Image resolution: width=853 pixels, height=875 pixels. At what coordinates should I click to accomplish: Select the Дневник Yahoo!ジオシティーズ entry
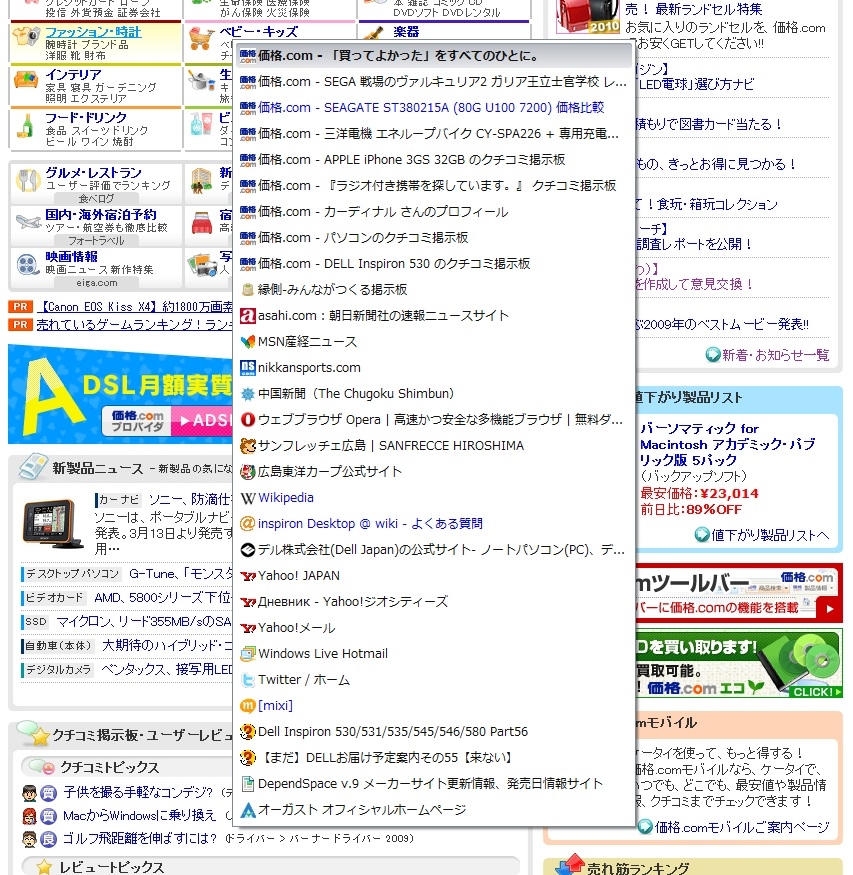click(x=434, y=602)
